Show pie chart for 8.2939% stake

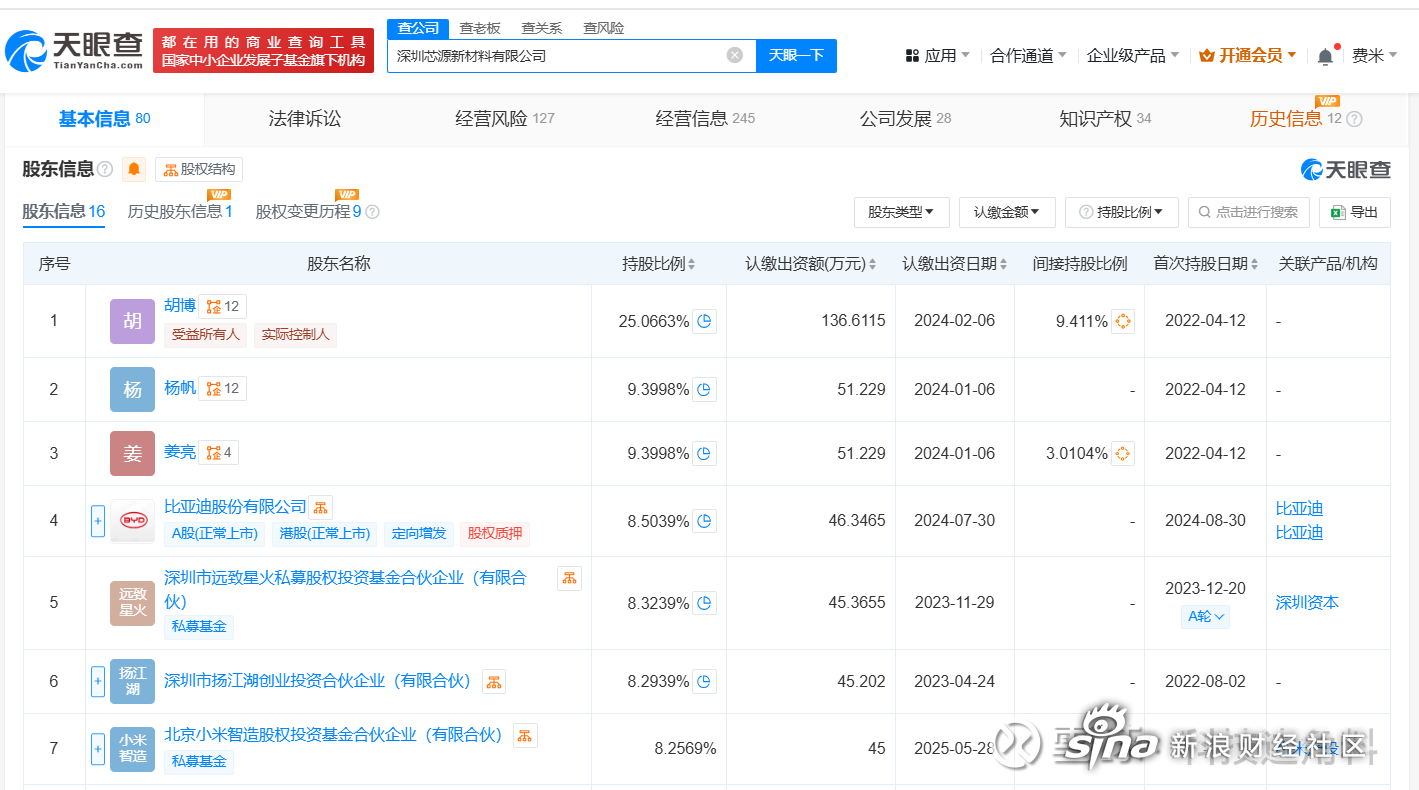click(x=704, y=681)
